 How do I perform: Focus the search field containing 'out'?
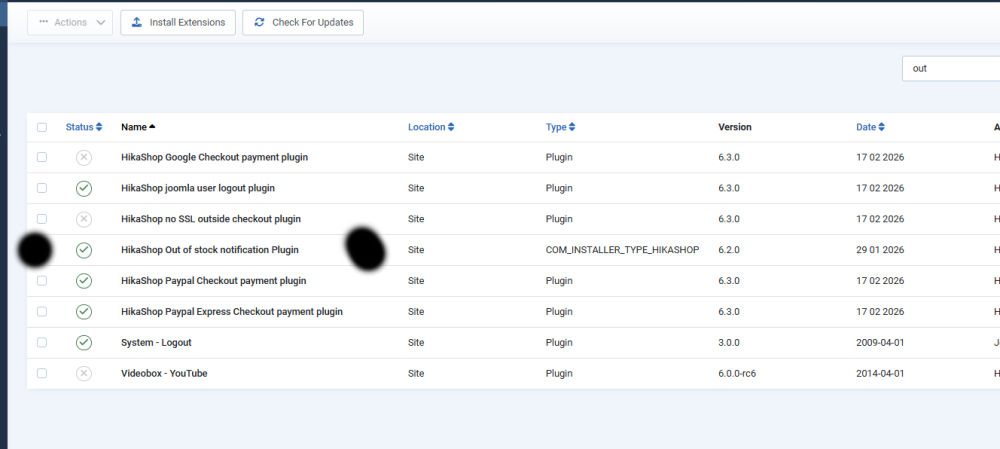(951, 68)
